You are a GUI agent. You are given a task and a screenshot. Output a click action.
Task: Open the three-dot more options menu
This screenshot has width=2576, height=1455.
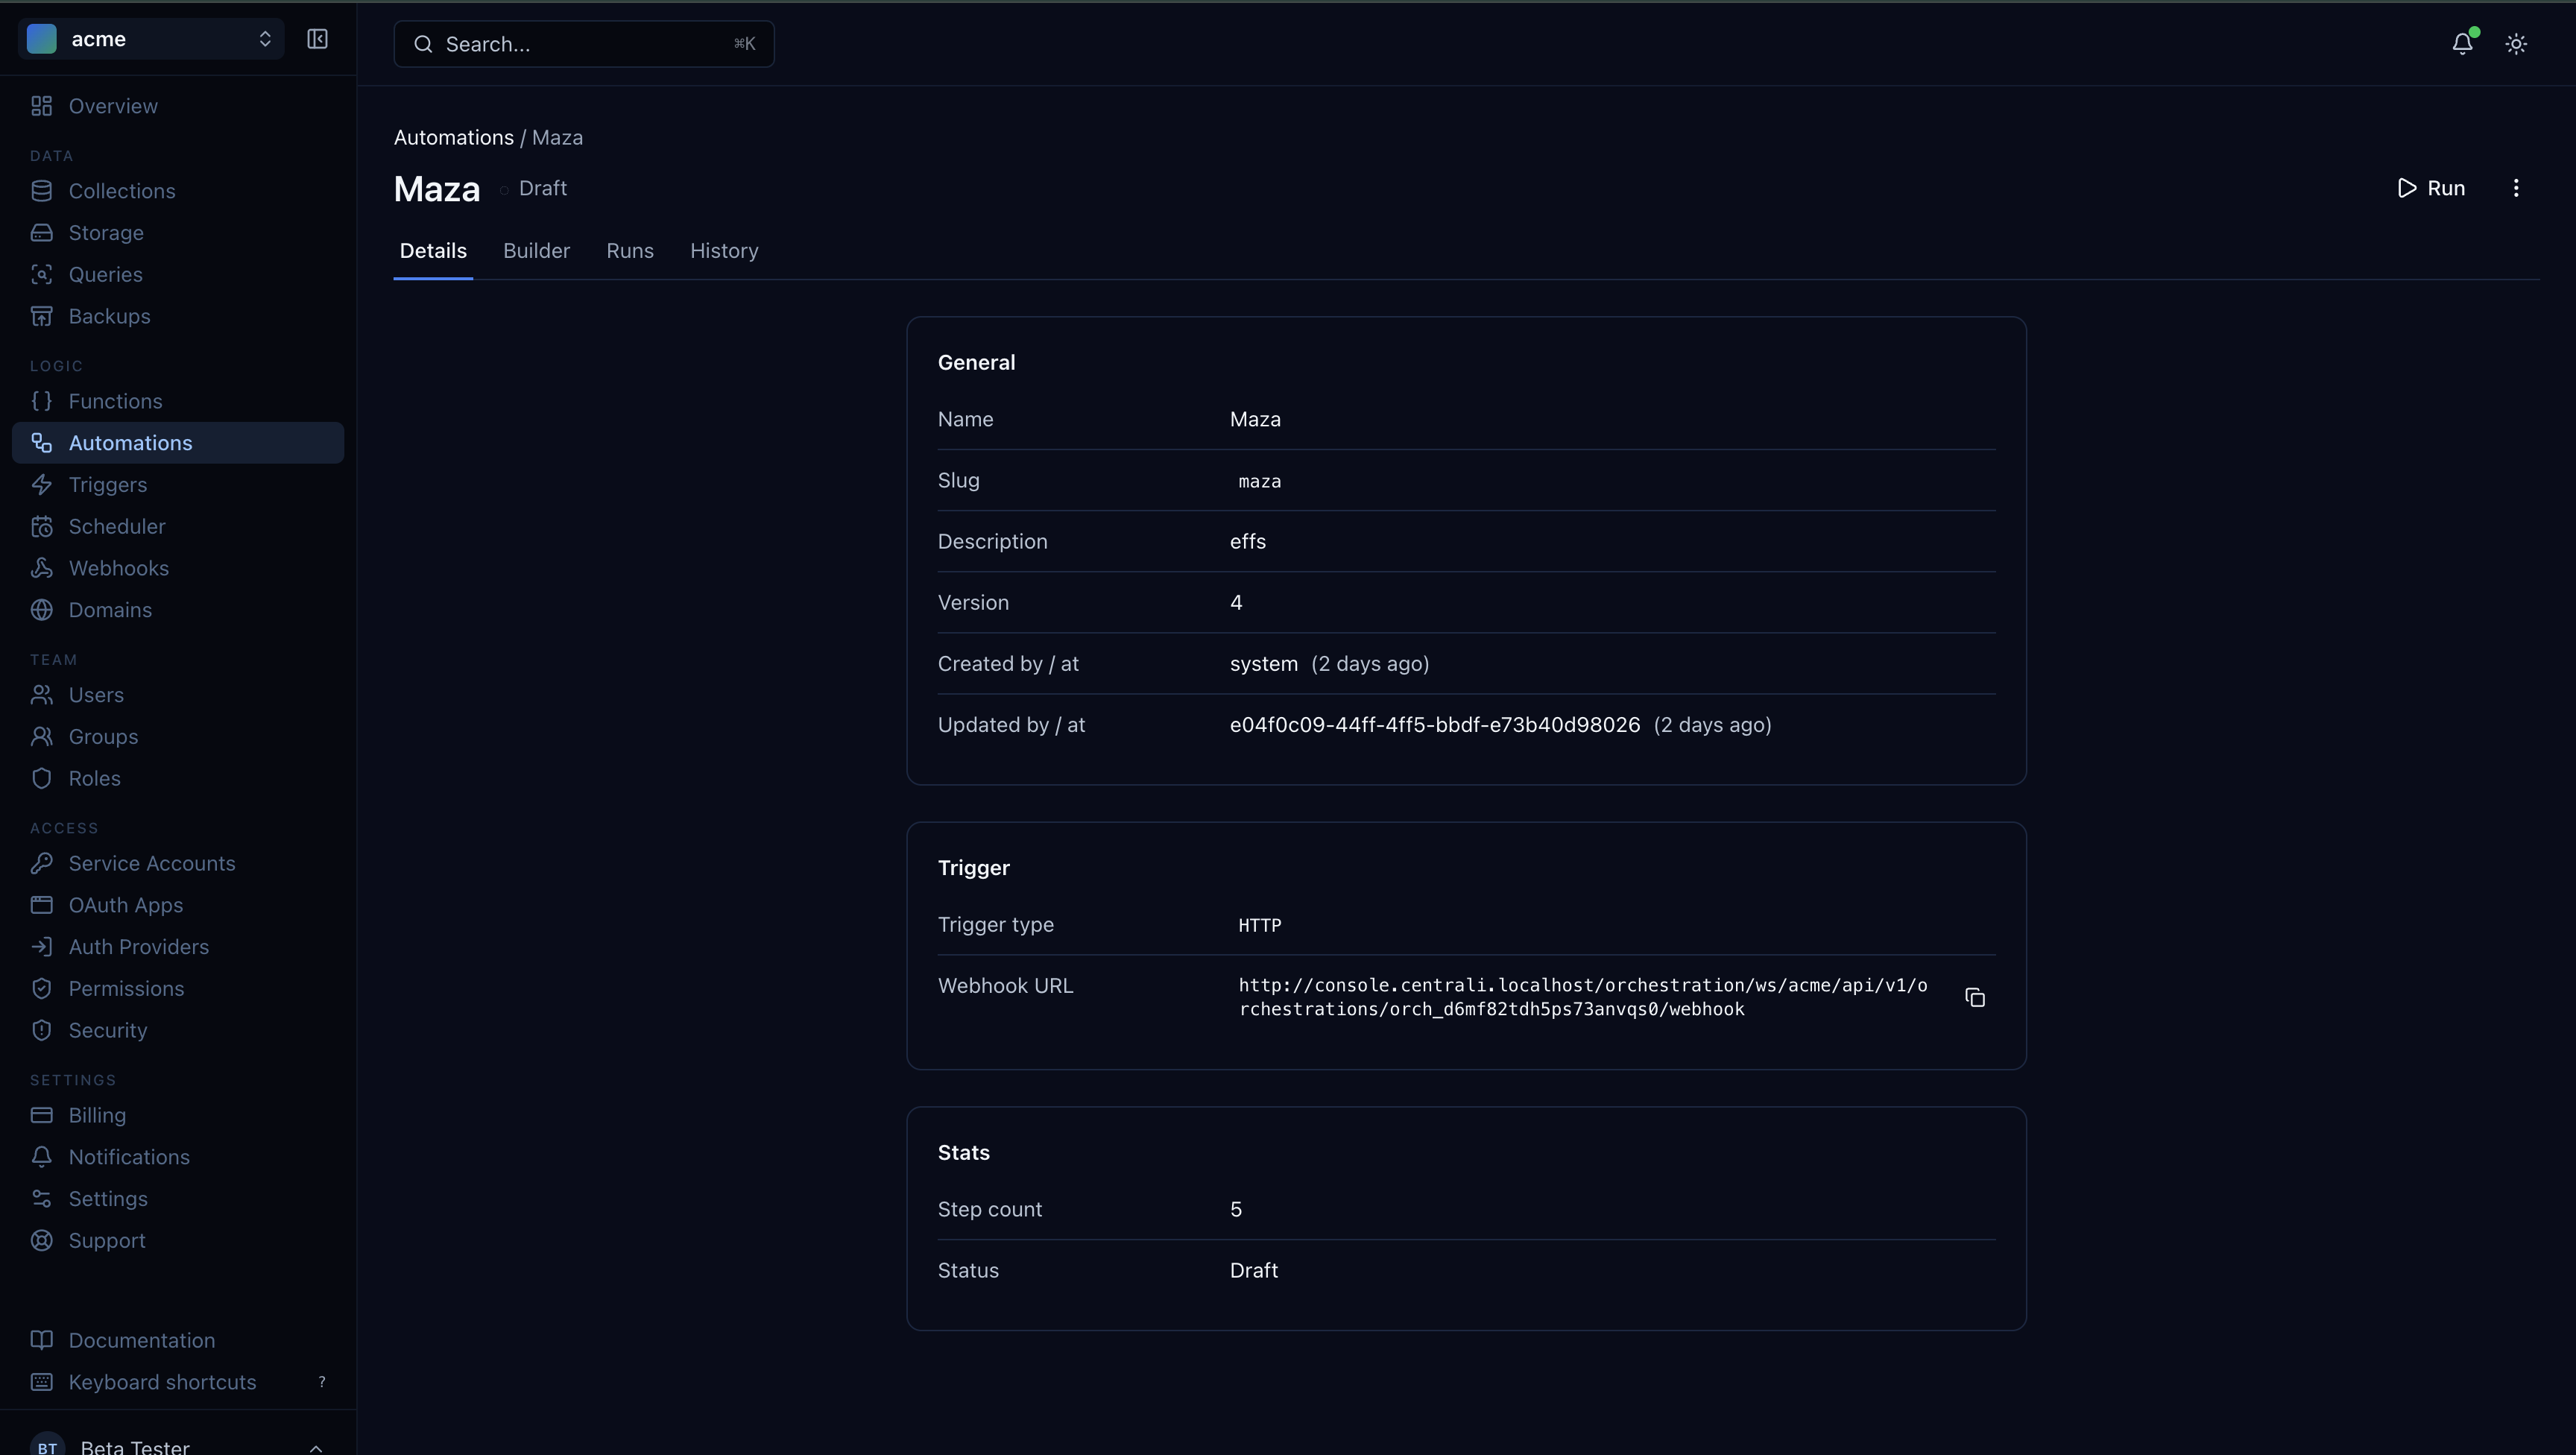[x=2516, y=188]
